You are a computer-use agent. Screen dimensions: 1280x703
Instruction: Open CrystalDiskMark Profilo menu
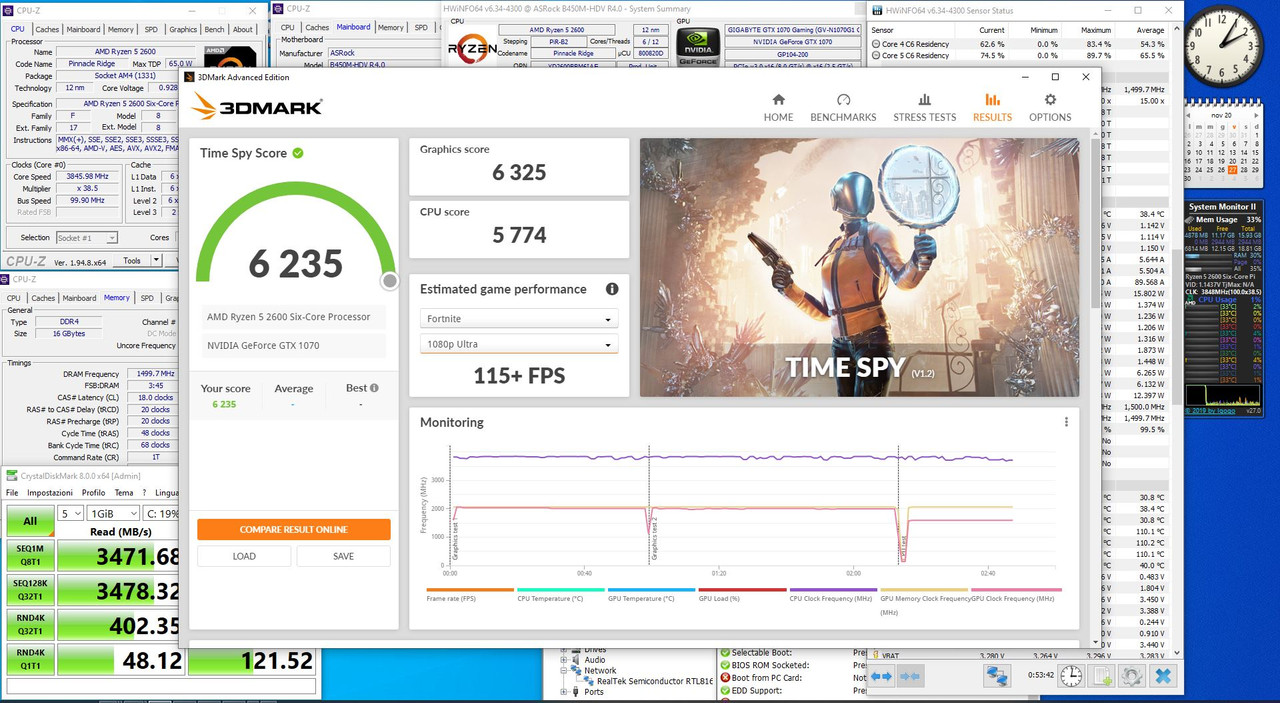click(94, 493)
